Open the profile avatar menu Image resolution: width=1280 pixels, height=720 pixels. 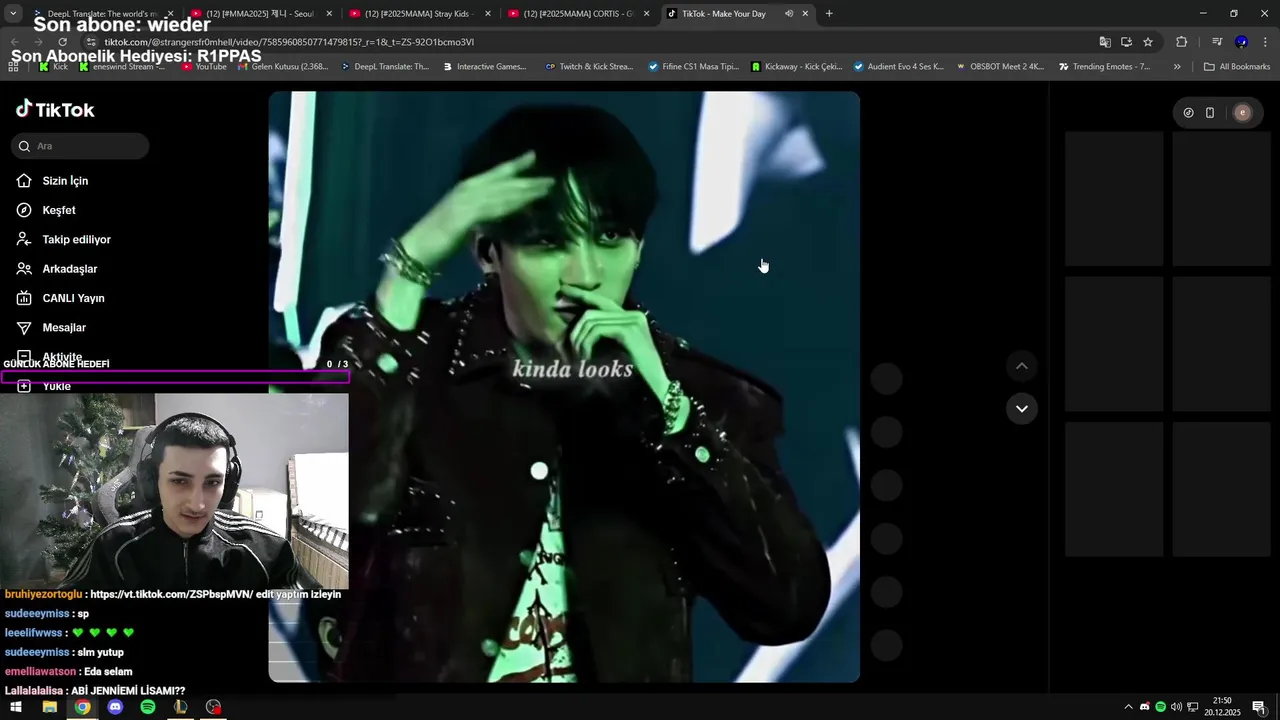click(x=1243, y=113)
